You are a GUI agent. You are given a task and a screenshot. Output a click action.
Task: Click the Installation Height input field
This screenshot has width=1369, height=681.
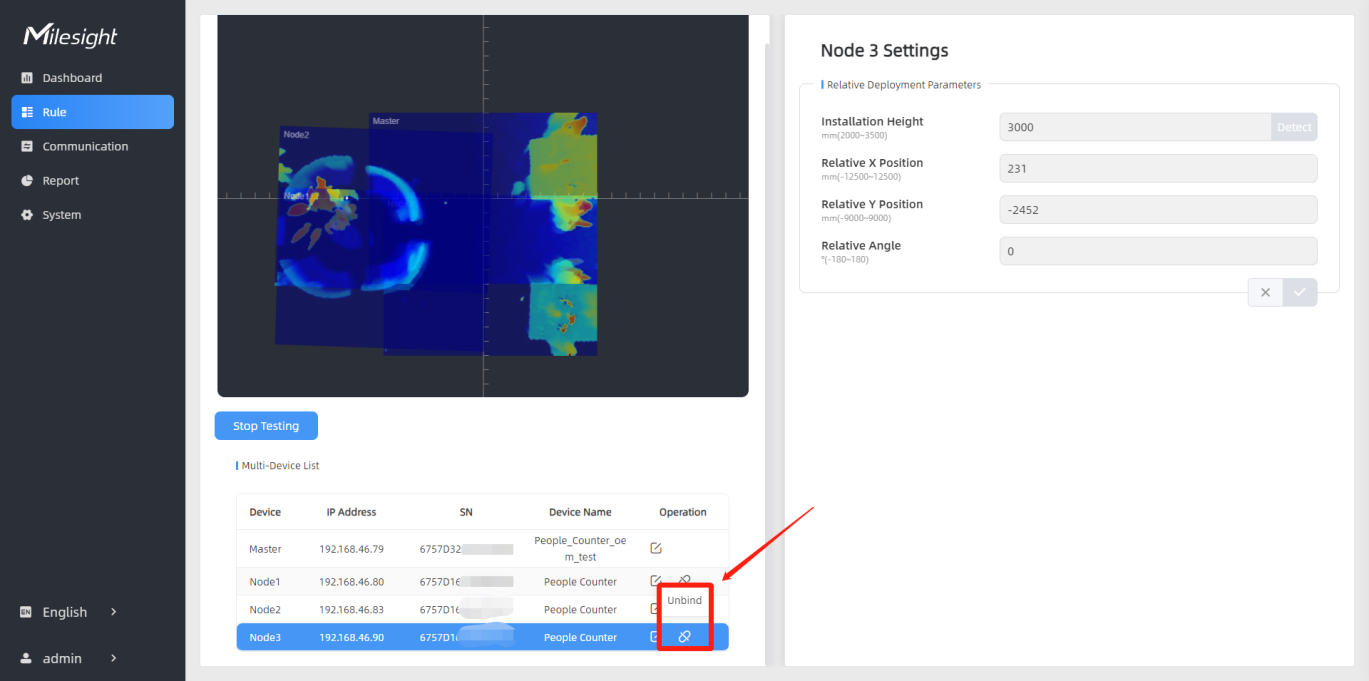tap(1135, 127)
